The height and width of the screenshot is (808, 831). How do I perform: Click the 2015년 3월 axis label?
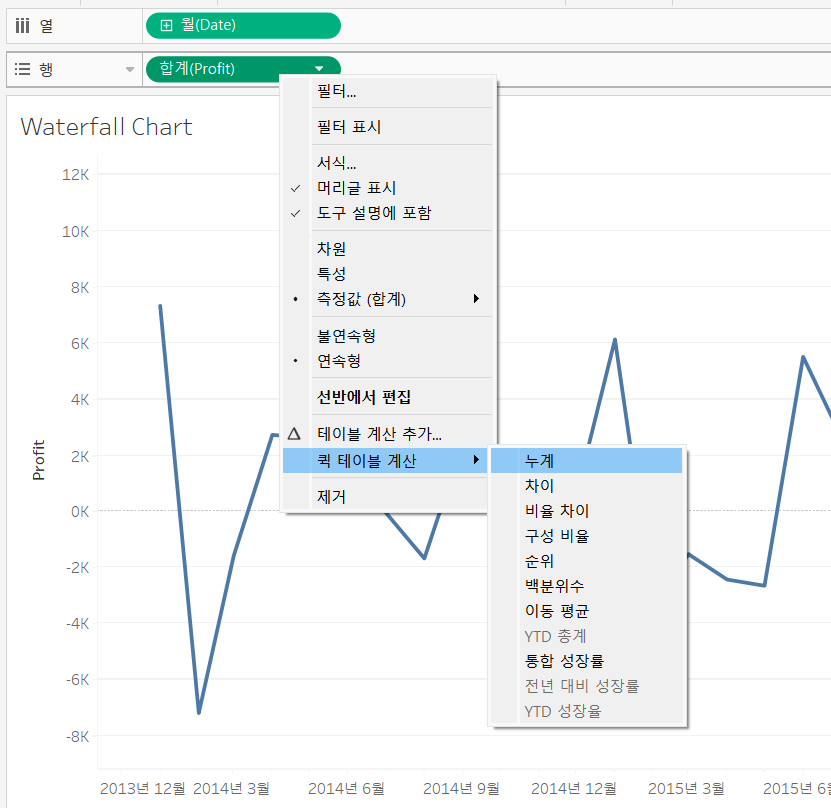(686, 788)
